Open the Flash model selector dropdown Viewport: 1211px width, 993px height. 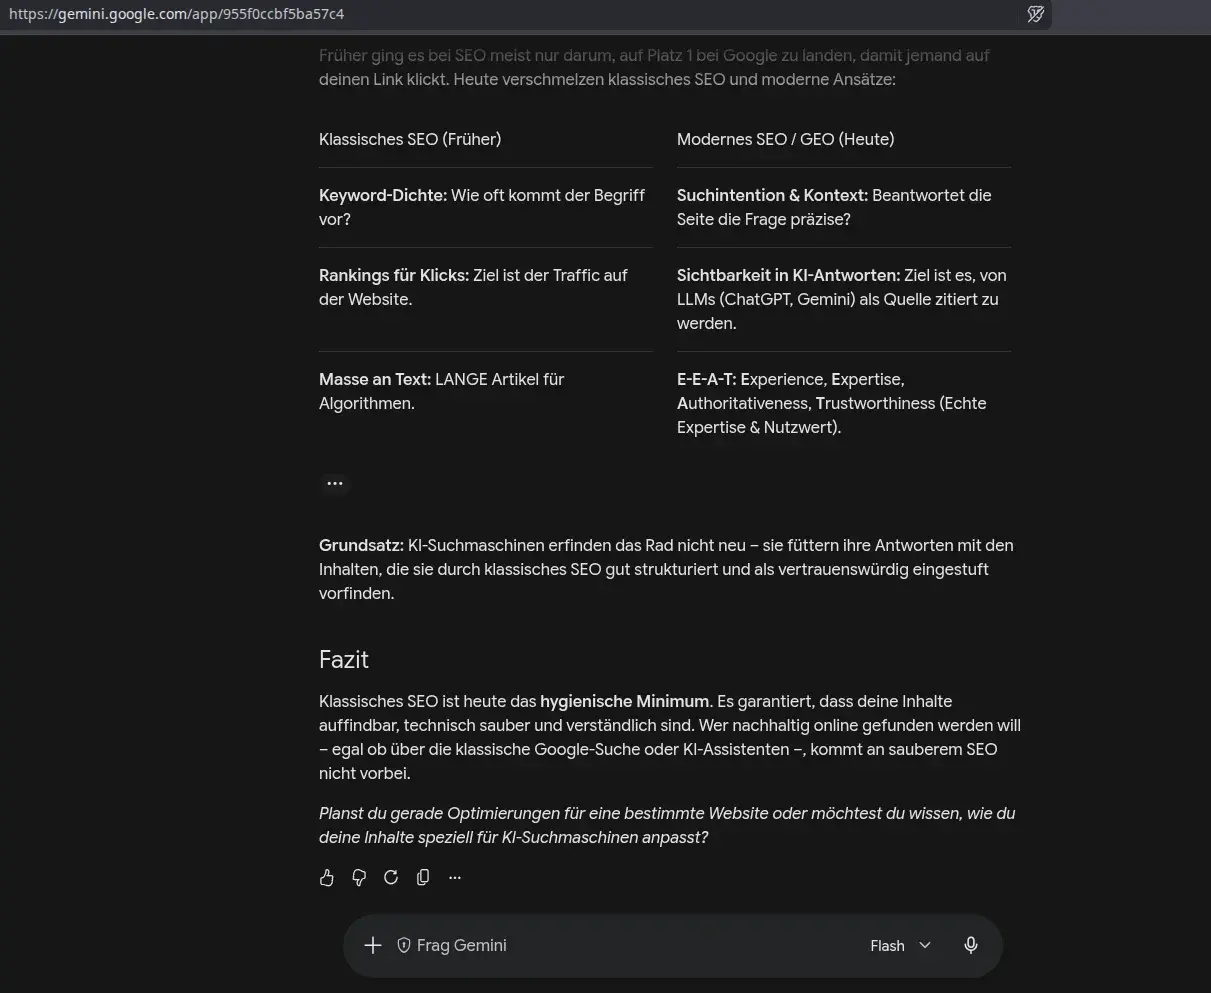click(900, 945)
